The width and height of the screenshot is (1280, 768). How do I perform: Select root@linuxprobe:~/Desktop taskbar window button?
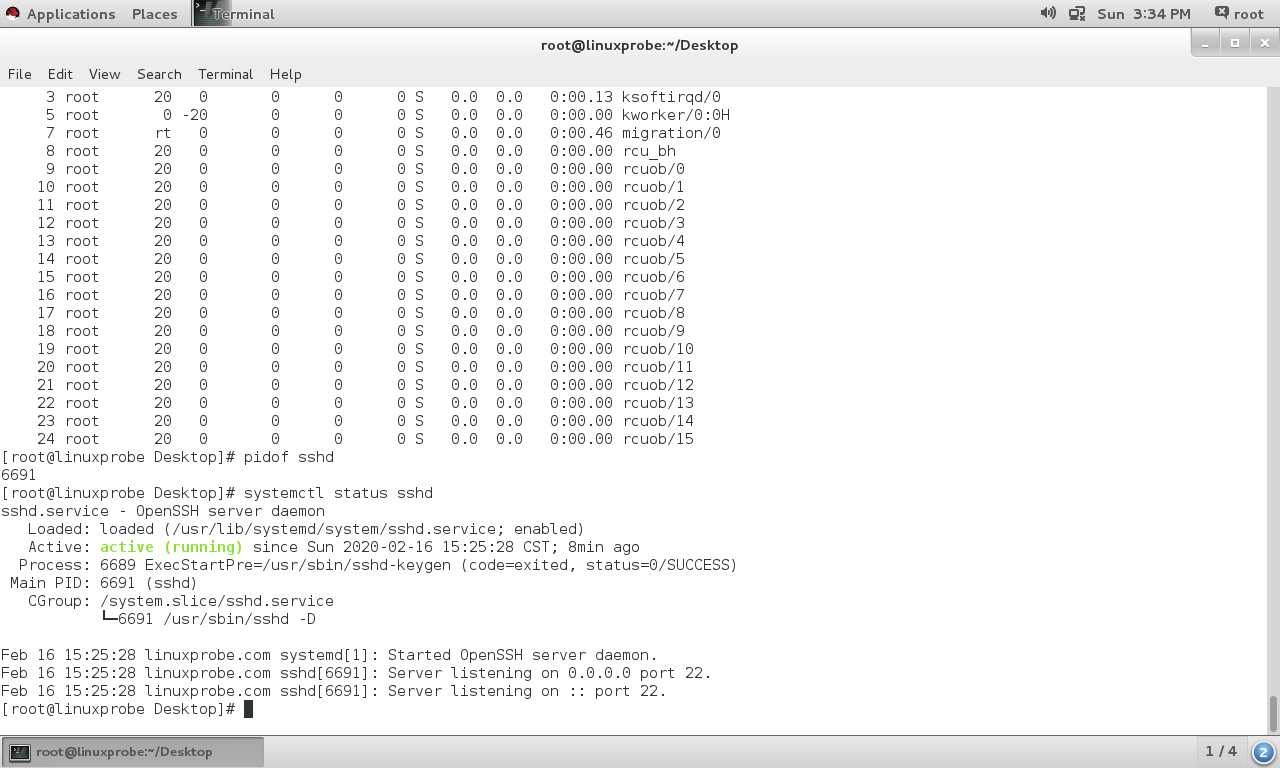(134, 752)
